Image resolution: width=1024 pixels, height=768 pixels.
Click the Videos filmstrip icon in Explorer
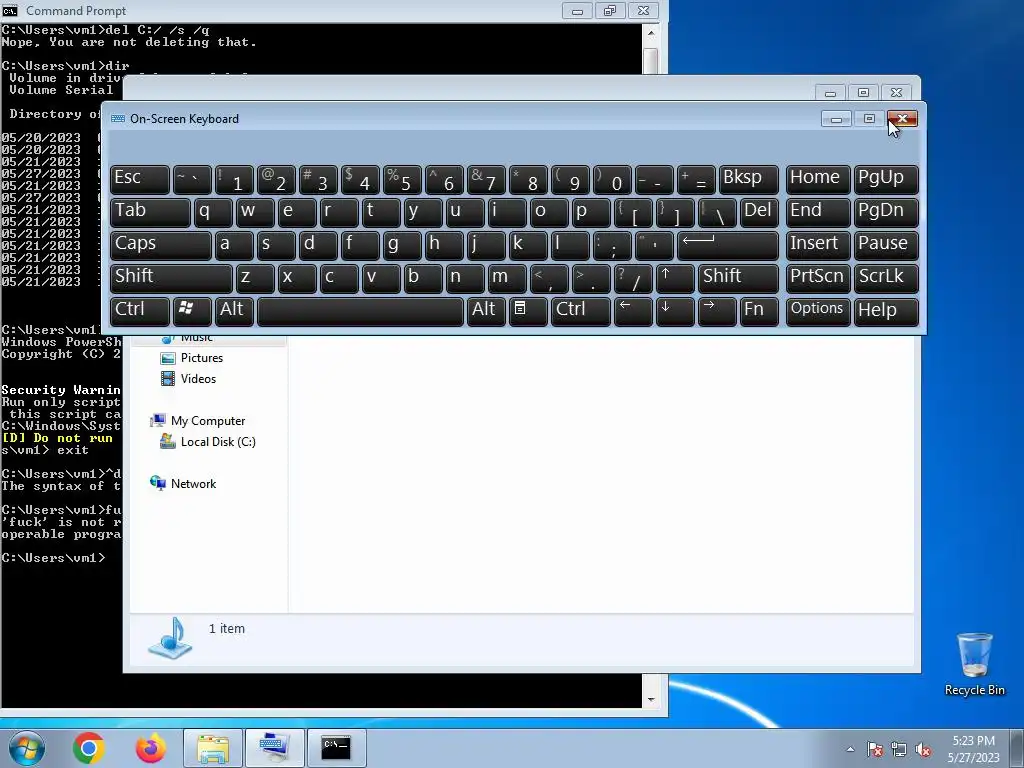click(x=168, y=379)
